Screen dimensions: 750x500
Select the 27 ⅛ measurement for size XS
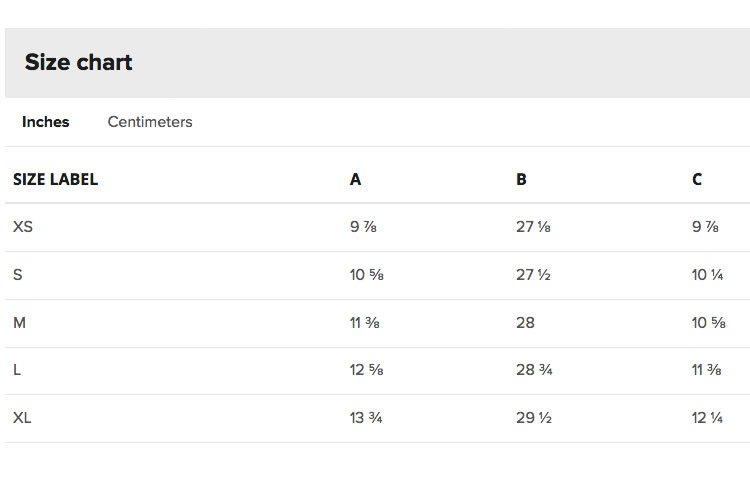click(533, 227)
